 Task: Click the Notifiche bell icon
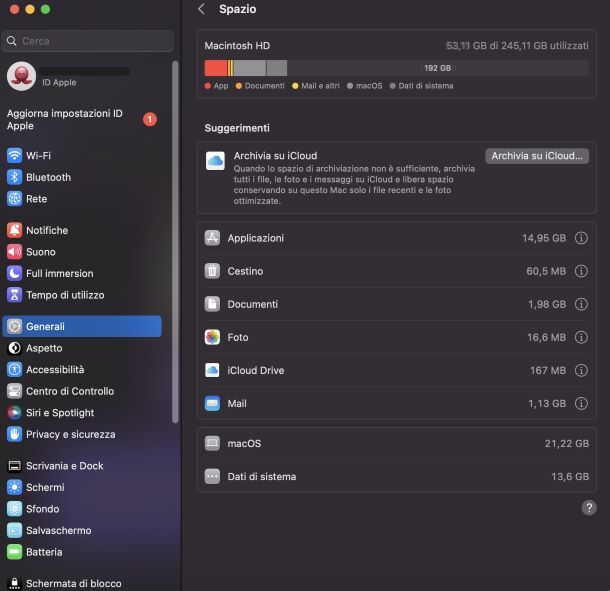point(14,230)
